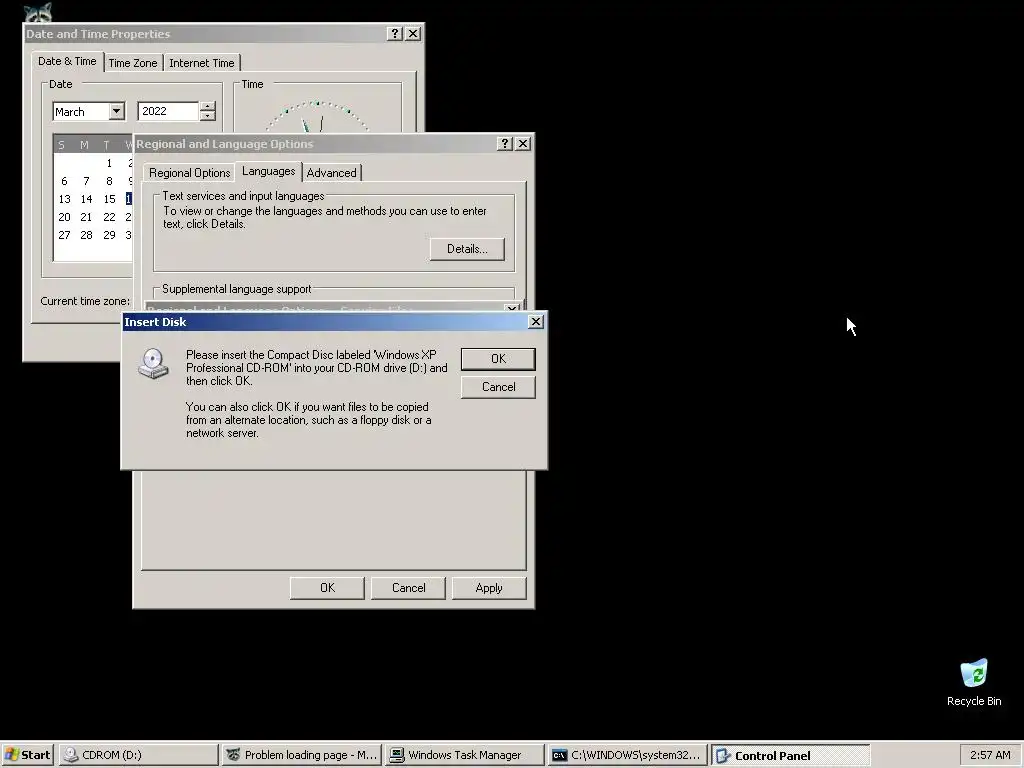Select day 21 in the calendar
The width and height of the screenshot is (1024, 768).
(86, 217)
